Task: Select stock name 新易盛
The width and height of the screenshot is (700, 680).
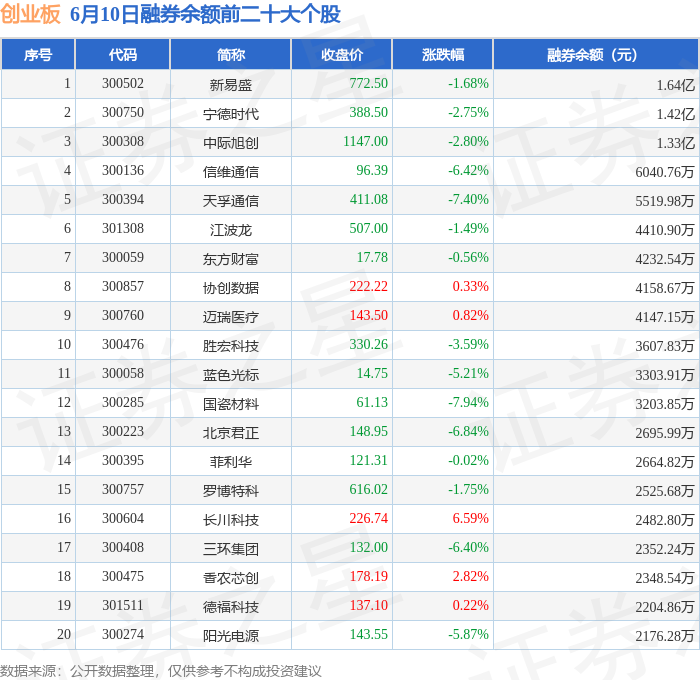Action: tap(231, 85)
